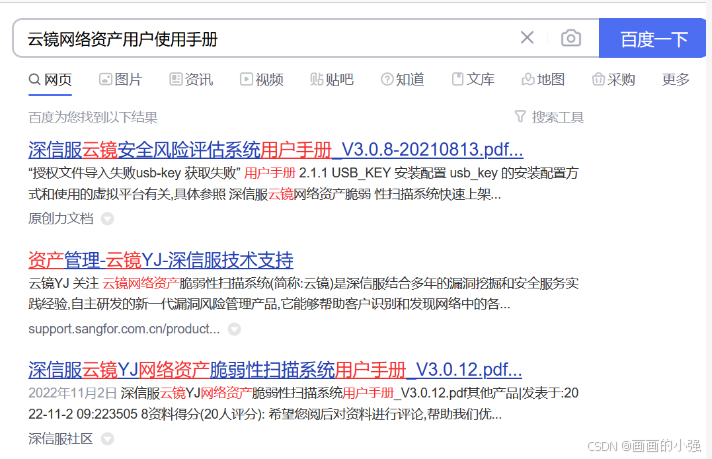Open image search via the camera icon

coord(571,38)
